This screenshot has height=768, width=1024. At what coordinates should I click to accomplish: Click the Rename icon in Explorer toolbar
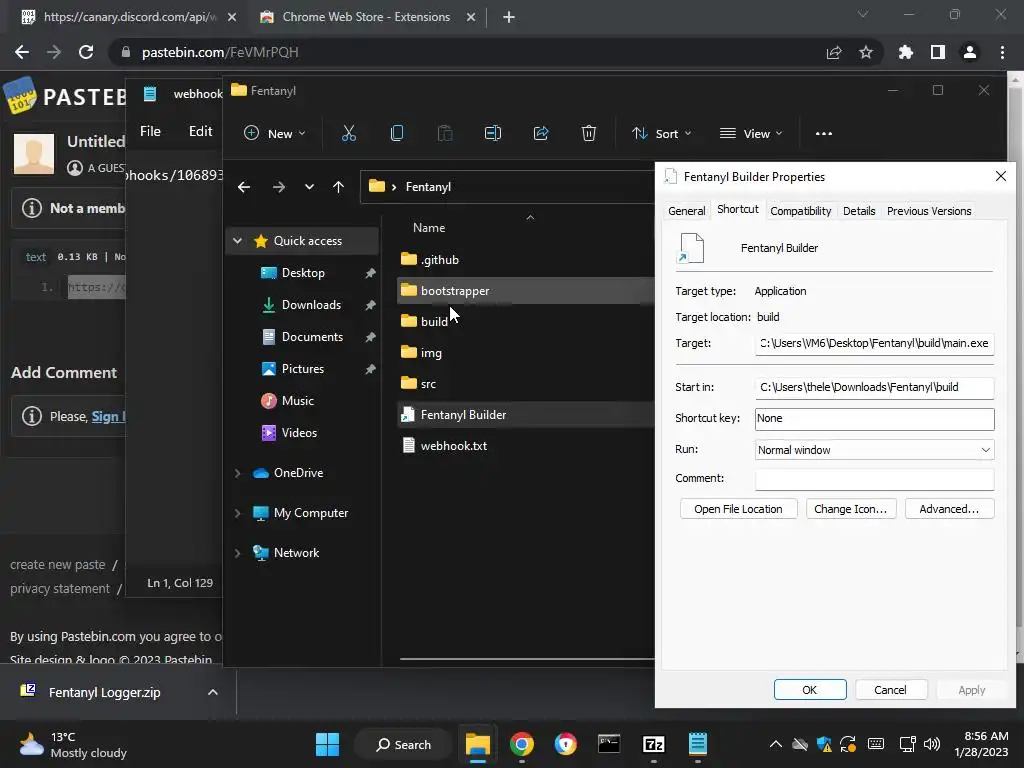point(492,133)
